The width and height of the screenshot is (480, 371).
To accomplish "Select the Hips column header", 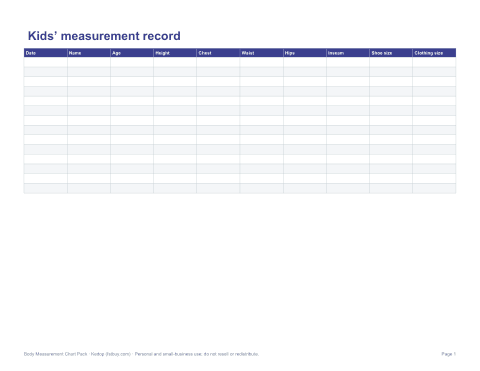I will click(x=305, y=53).
